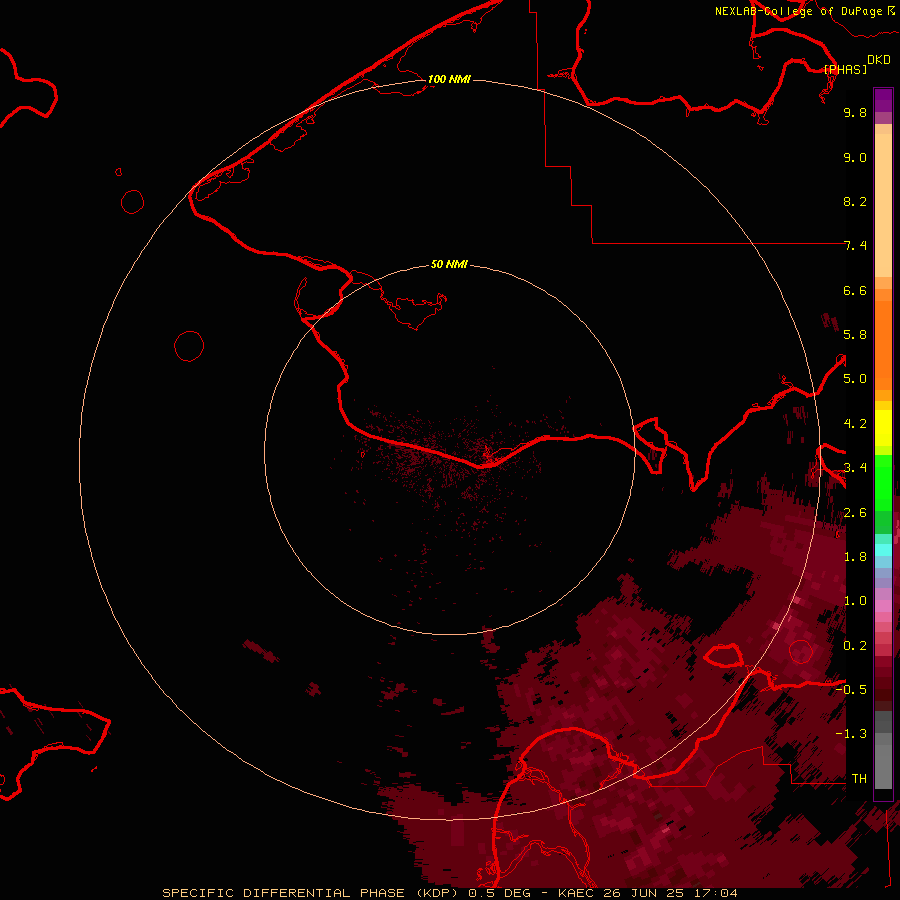Click the 100 NMI range ring label
The image size is (900, 900).
[449, 79]
